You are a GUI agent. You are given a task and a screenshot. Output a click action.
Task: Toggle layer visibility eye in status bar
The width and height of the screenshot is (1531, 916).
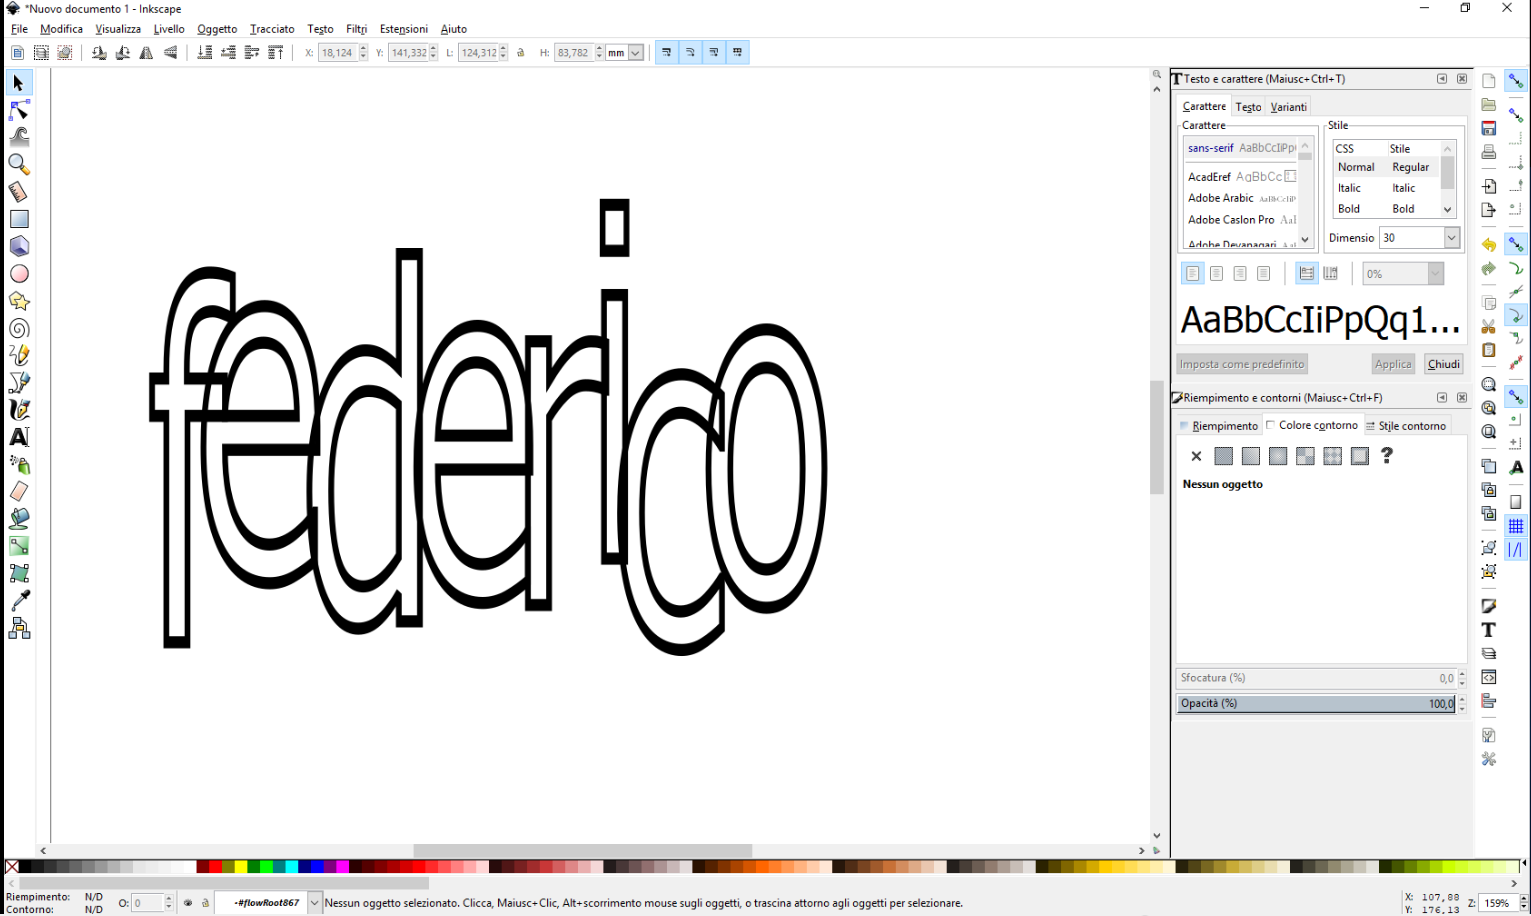click(x=188, y=903)
